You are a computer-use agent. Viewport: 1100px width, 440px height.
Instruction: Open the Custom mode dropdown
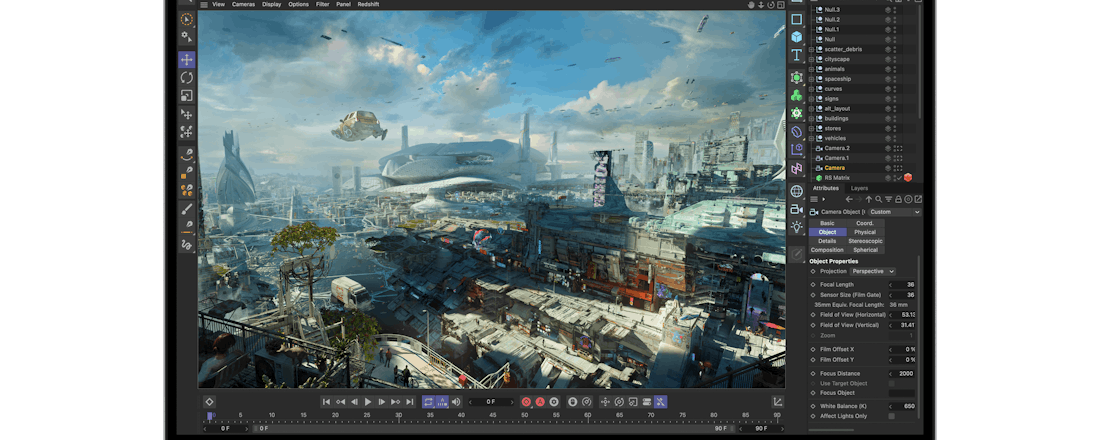point(894,211)
